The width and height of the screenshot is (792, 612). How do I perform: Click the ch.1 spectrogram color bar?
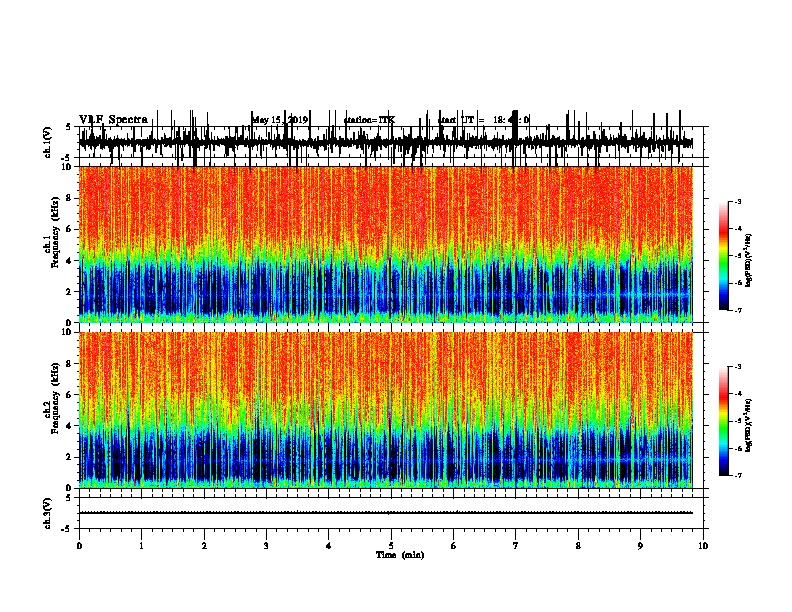pyautogui.click(x=723, y=256)
